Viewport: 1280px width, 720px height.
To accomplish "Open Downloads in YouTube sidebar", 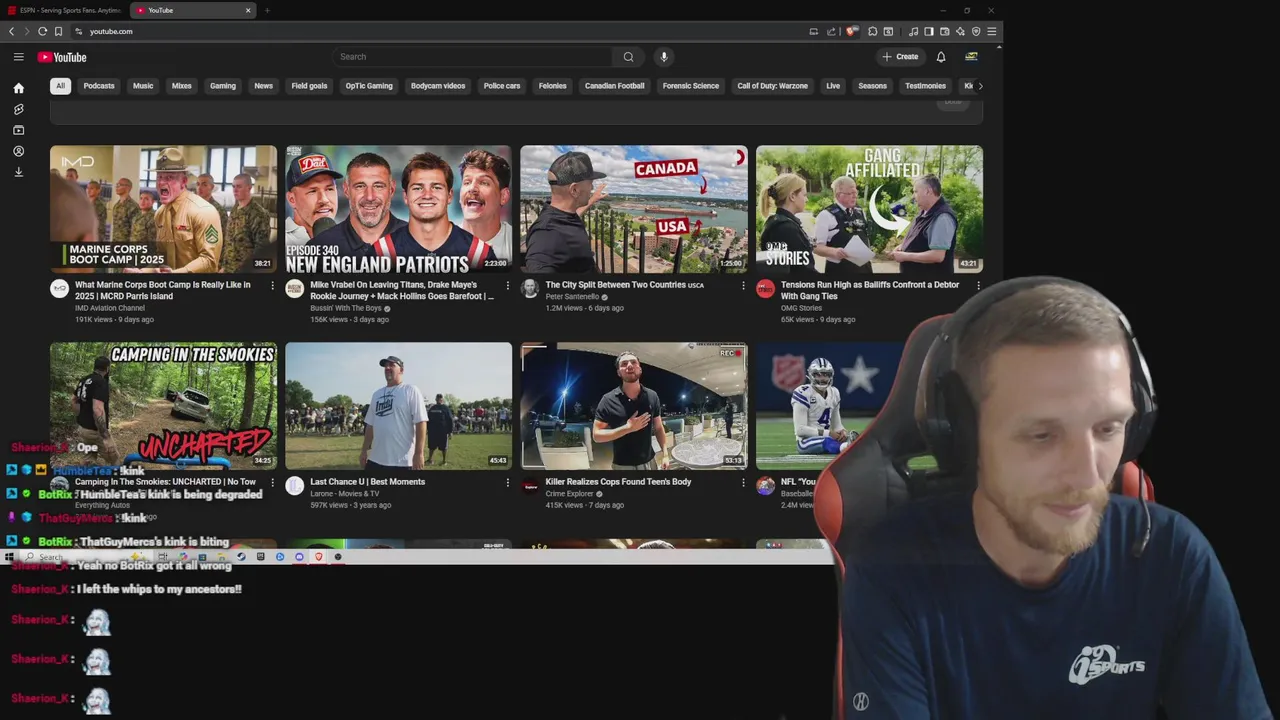I will [18, 172].
